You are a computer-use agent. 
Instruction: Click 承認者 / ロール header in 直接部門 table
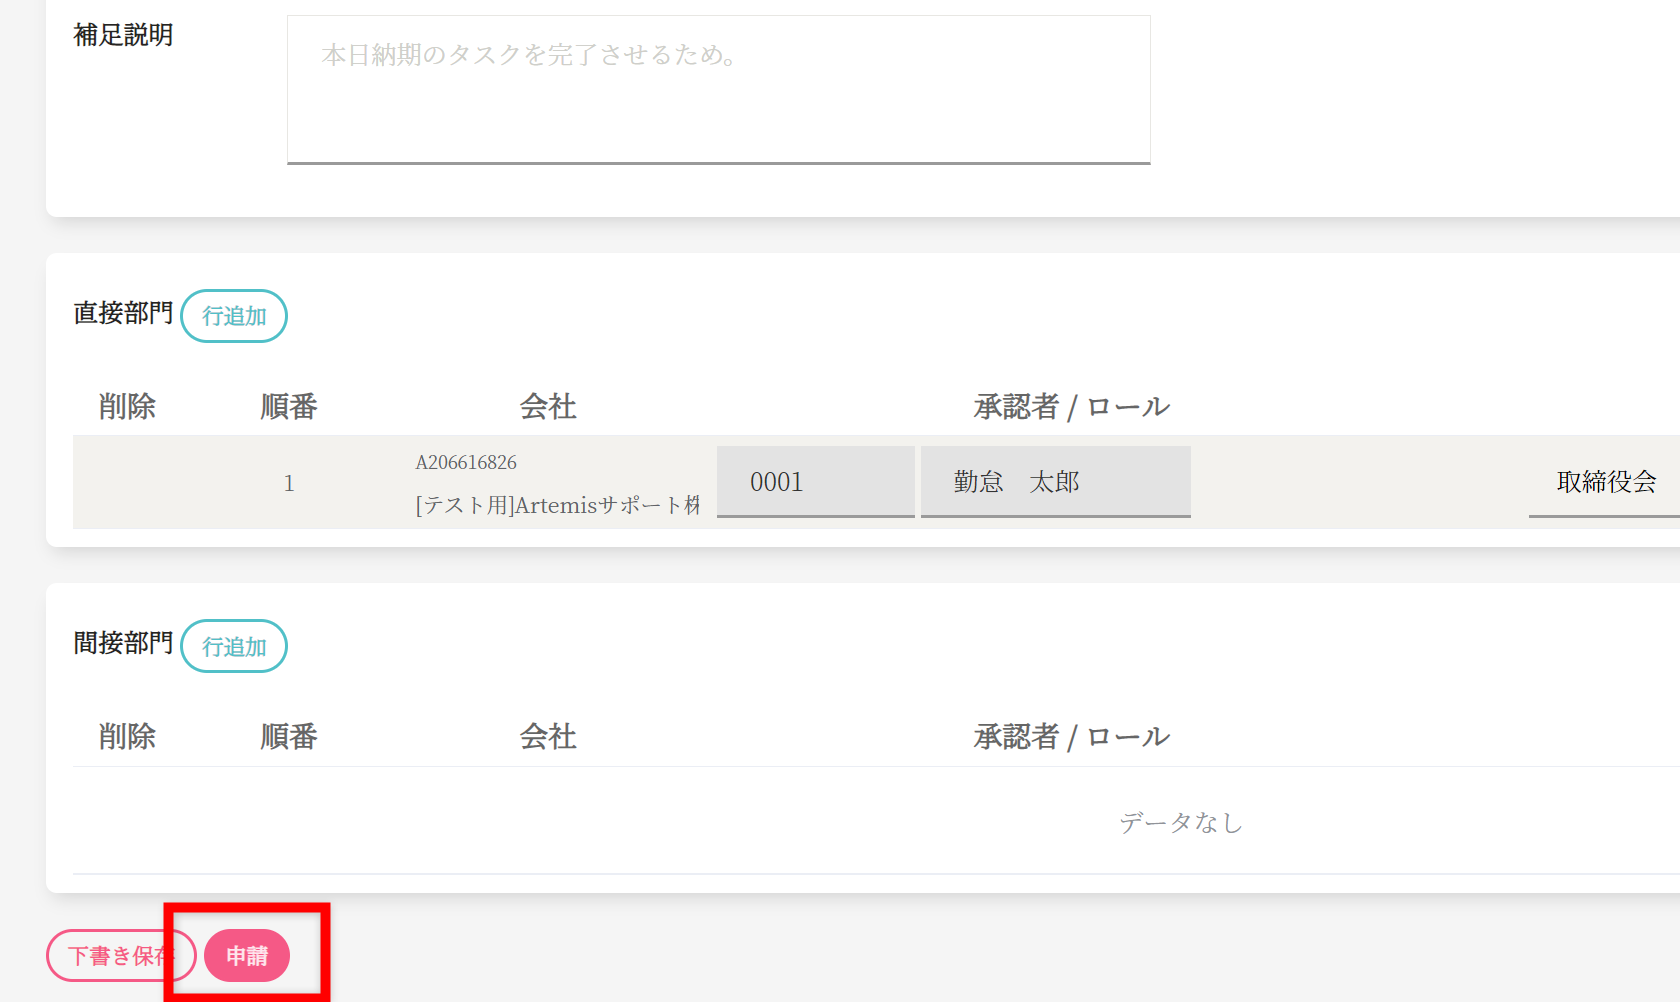coord(1071,407)
